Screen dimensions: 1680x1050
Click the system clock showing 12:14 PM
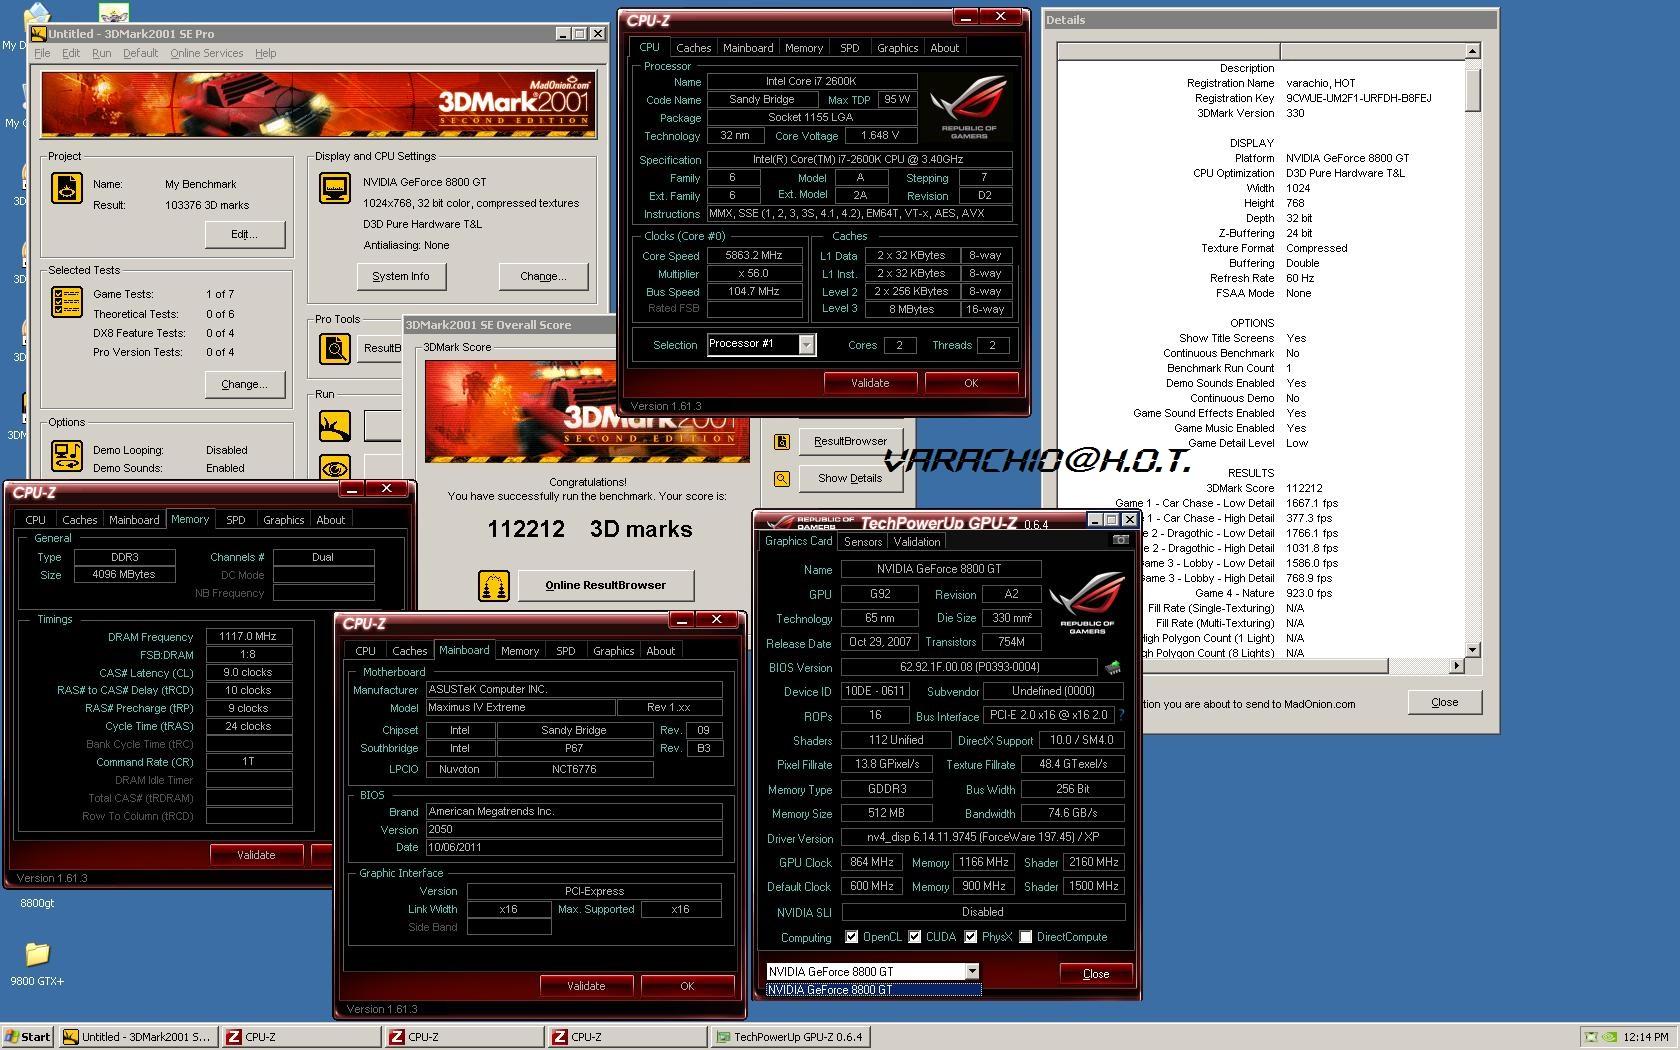tap(1647, 1037)
